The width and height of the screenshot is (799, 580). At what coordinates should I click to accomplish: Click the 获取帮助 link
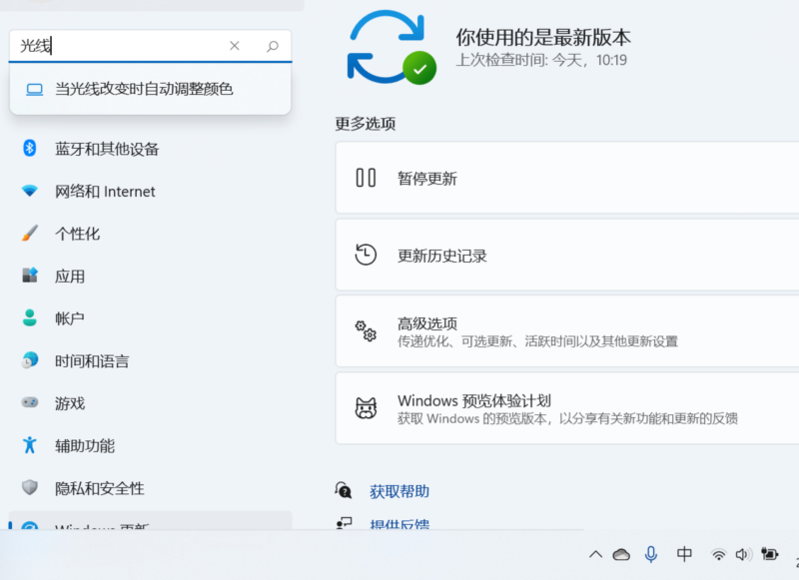[x=399, y=491]
